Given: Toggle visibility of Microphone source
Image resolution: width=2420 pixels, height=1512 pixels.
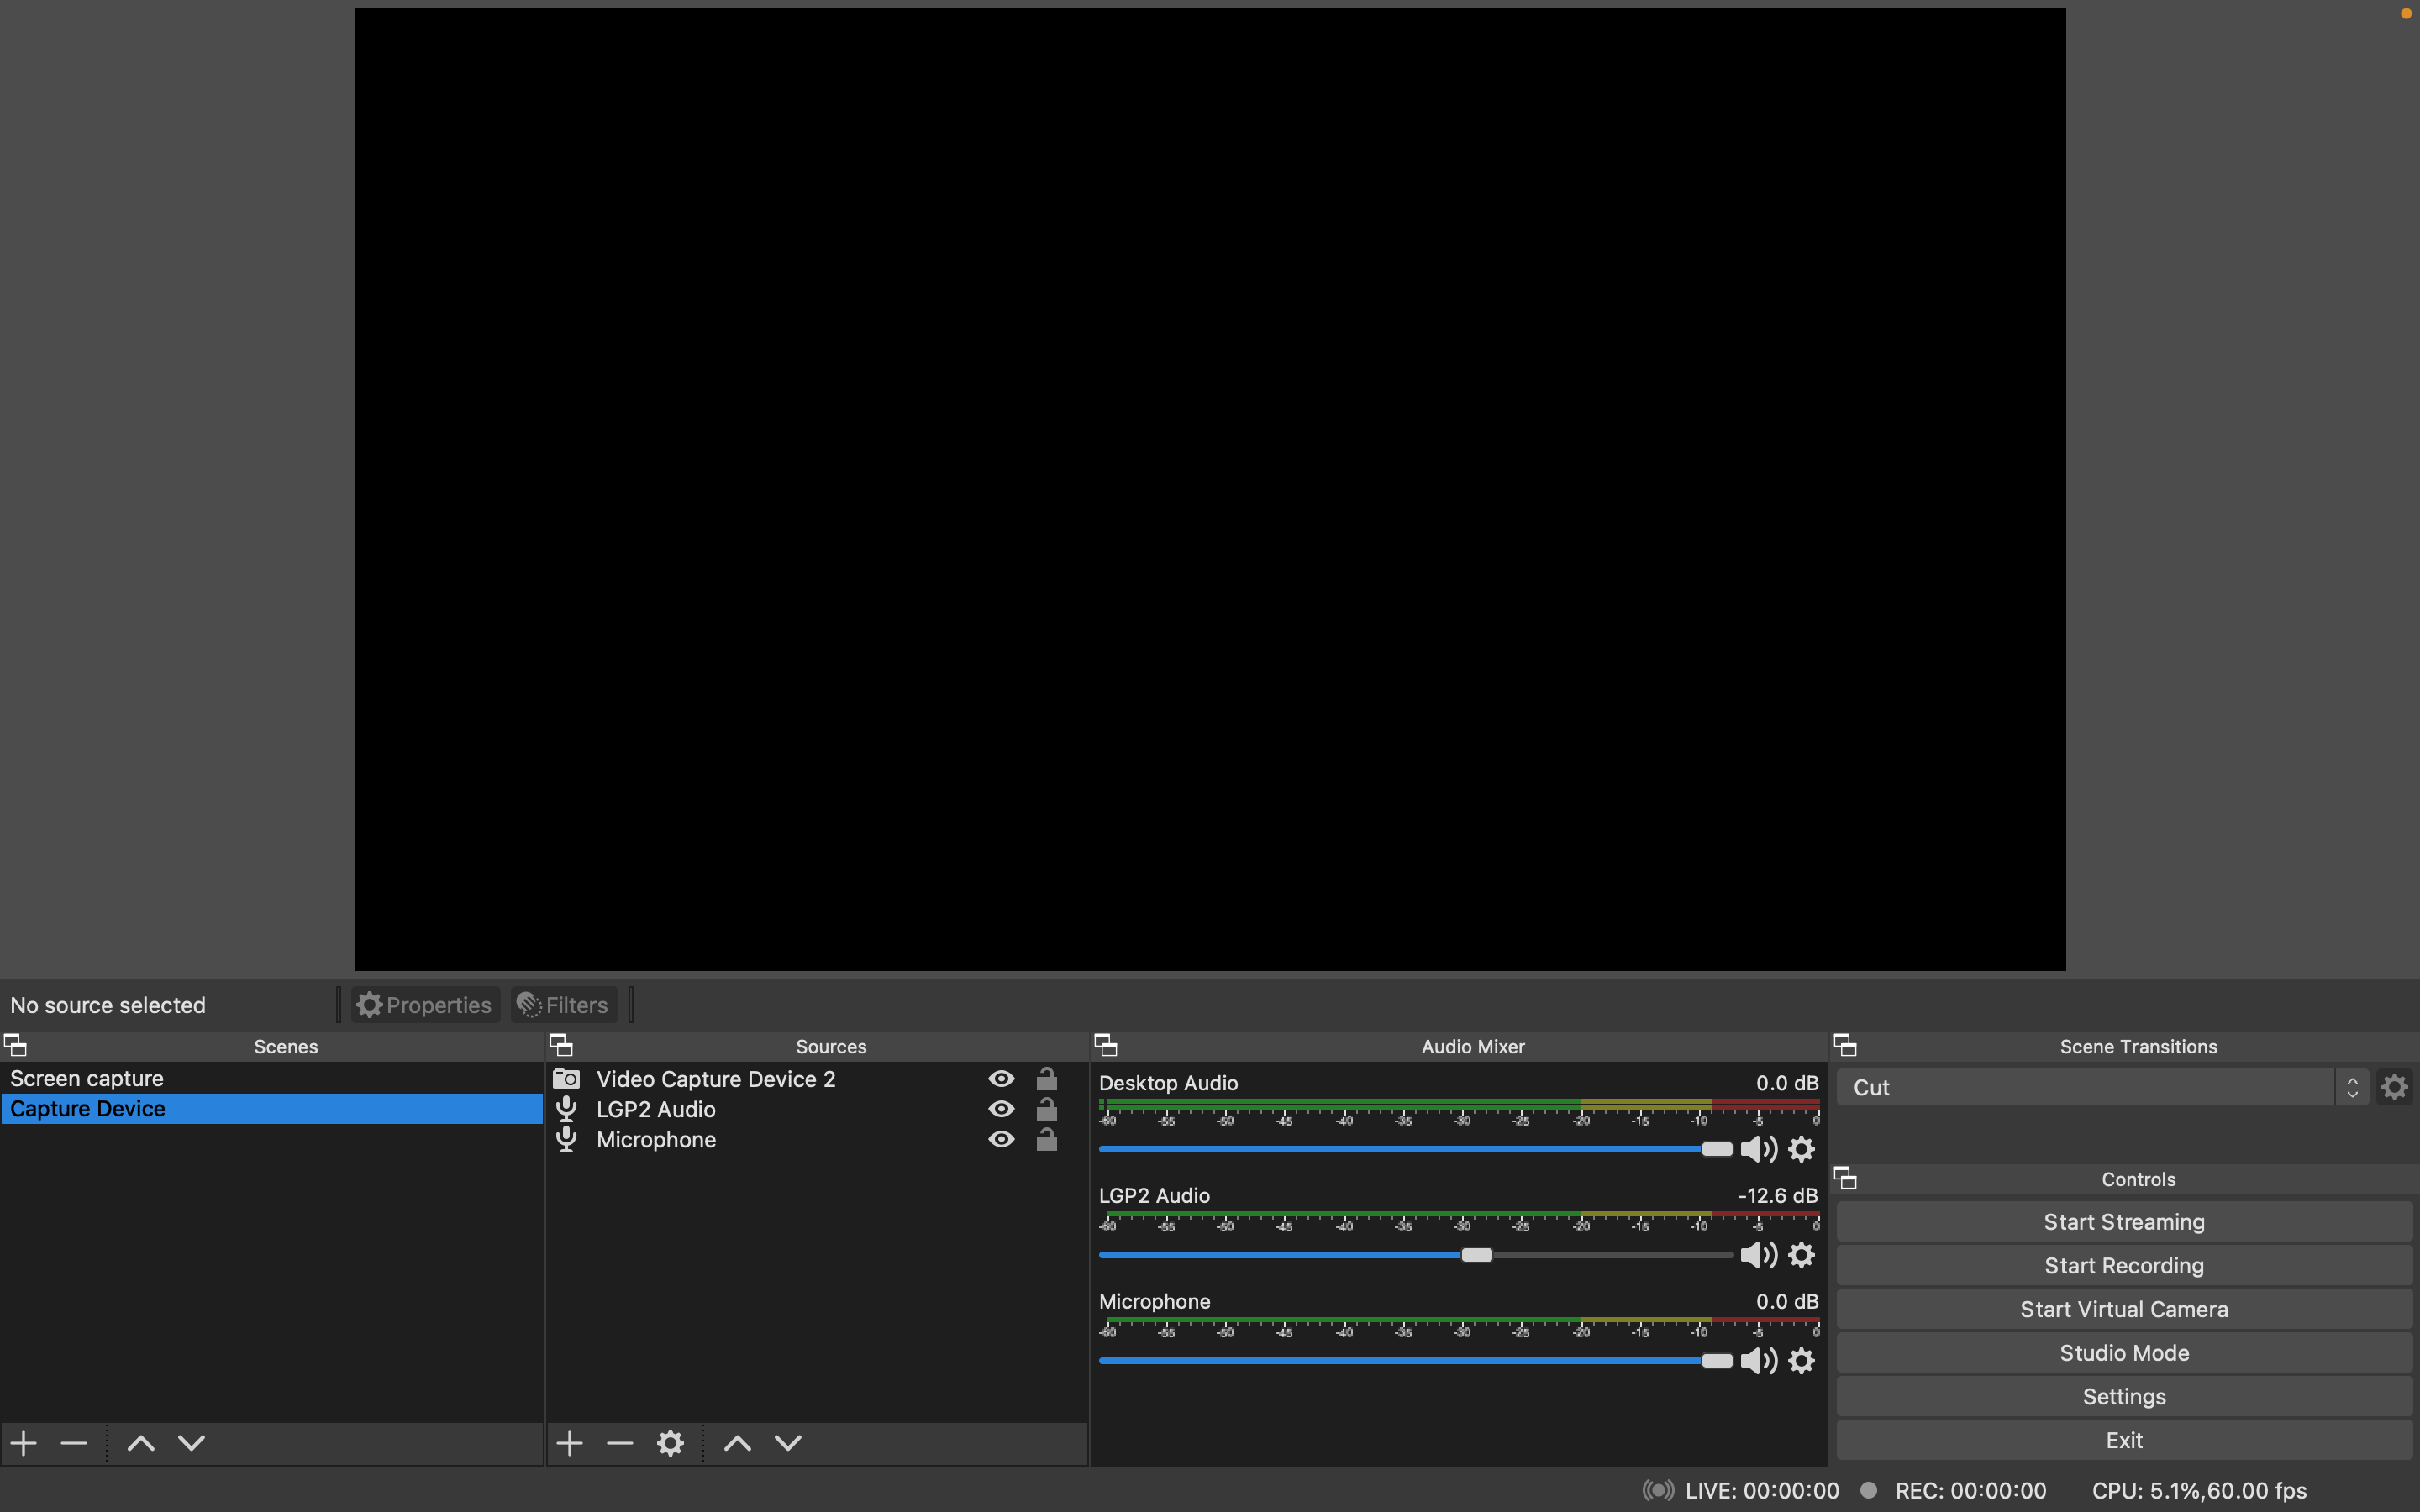Looking at the screenshot, I should 1001,1140.
